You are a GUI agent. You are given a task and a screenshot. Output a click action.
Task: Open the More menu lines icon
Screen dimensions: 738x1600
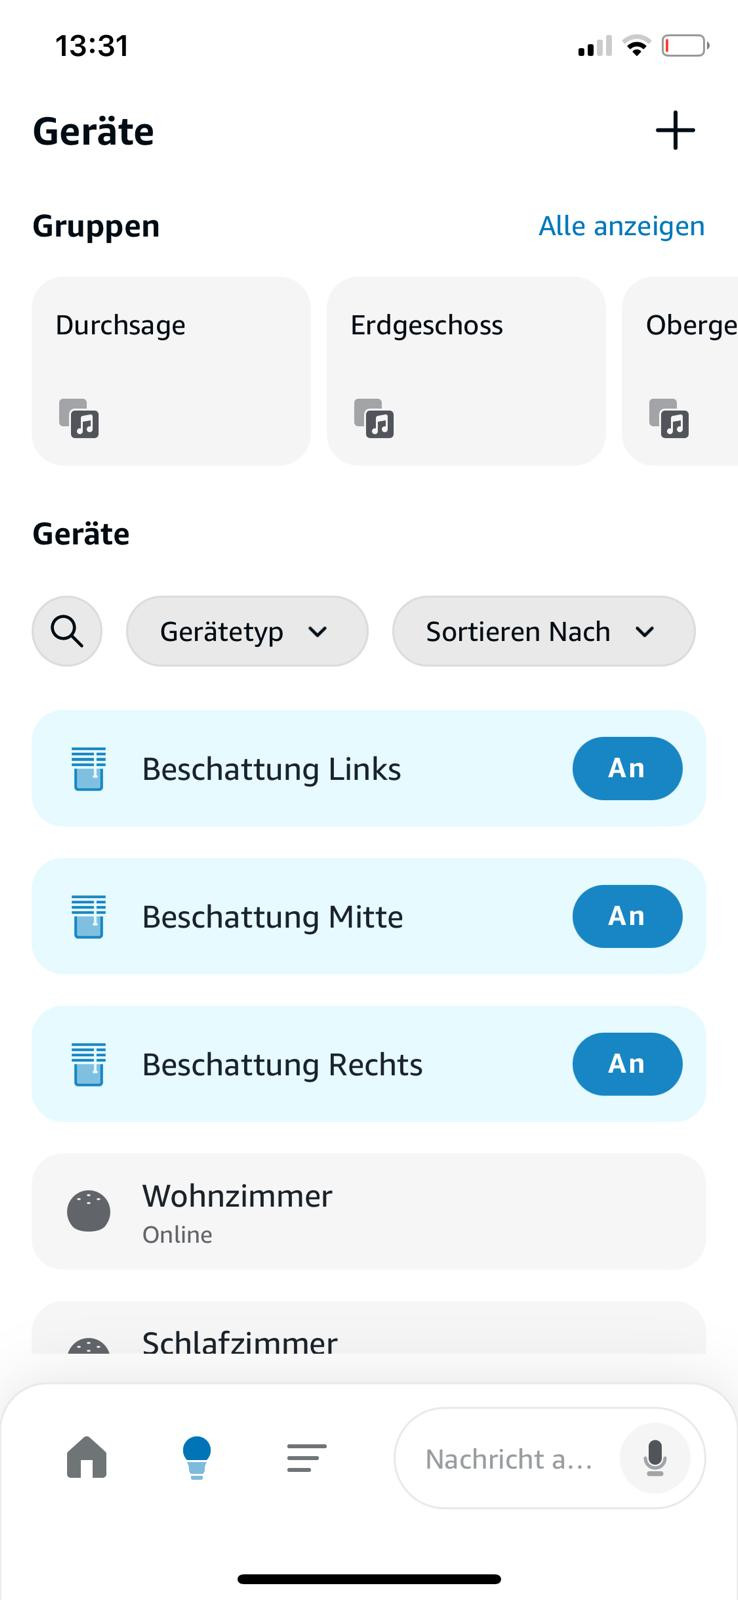[306, 1457]
